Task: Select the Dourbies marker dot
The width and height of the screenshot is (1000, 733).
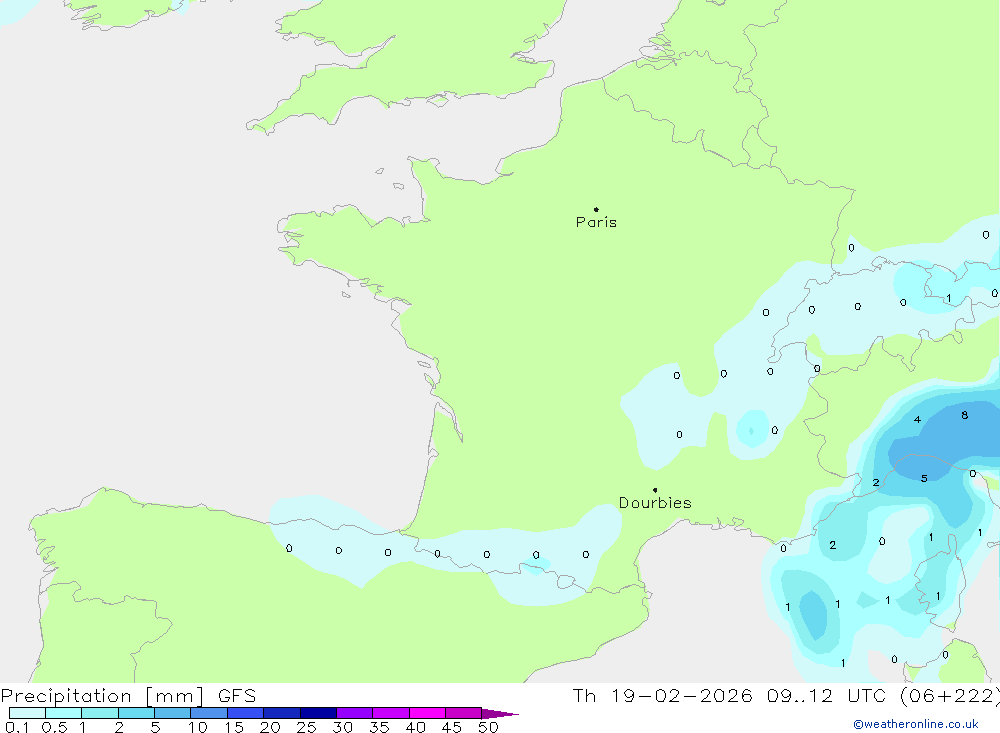Action: pyautogui.click(x=655, y=490)
